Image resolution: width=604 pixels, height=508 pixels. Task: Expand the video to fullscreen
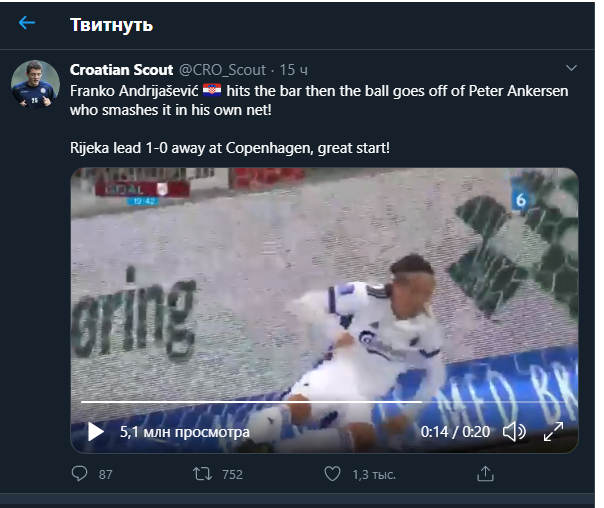553,432
